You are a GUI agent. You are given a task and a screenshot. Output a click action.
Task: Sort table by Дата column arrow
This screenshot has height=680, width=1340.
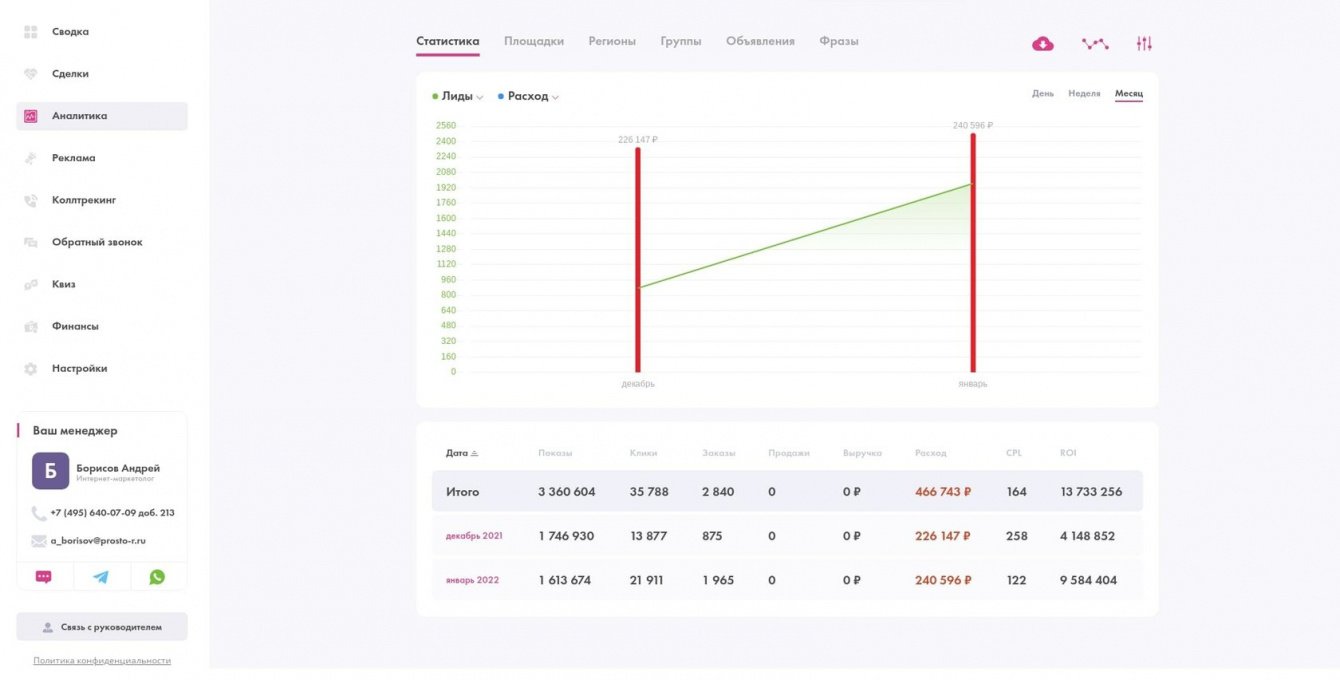click(474, 454)
